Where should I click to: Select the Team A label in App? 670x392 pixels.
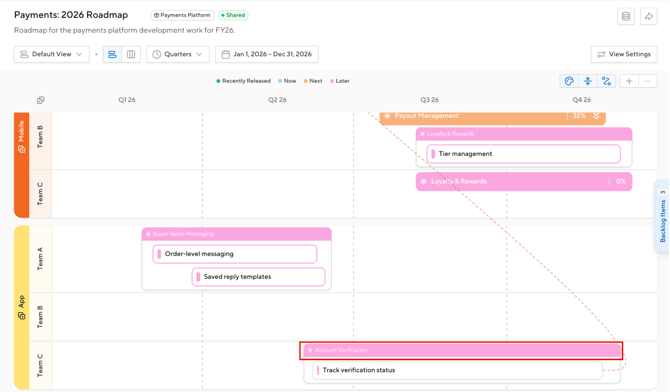tap(40, 259)
